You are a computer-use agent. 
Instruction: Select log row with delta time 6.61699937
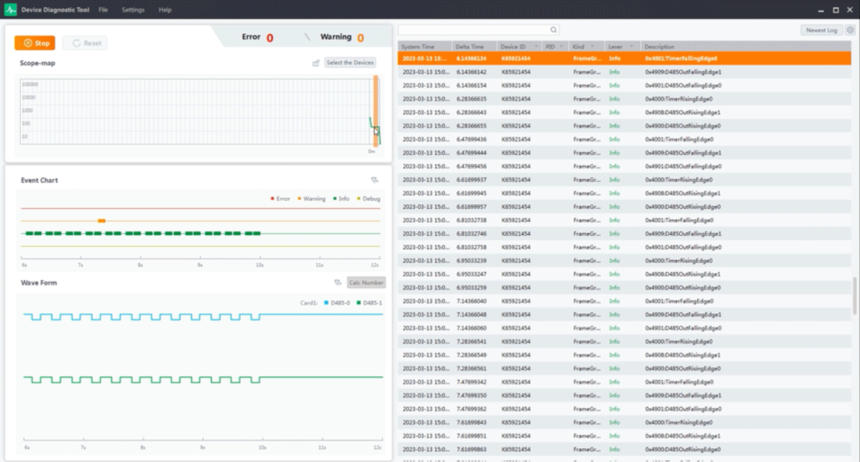pos(624,179)
